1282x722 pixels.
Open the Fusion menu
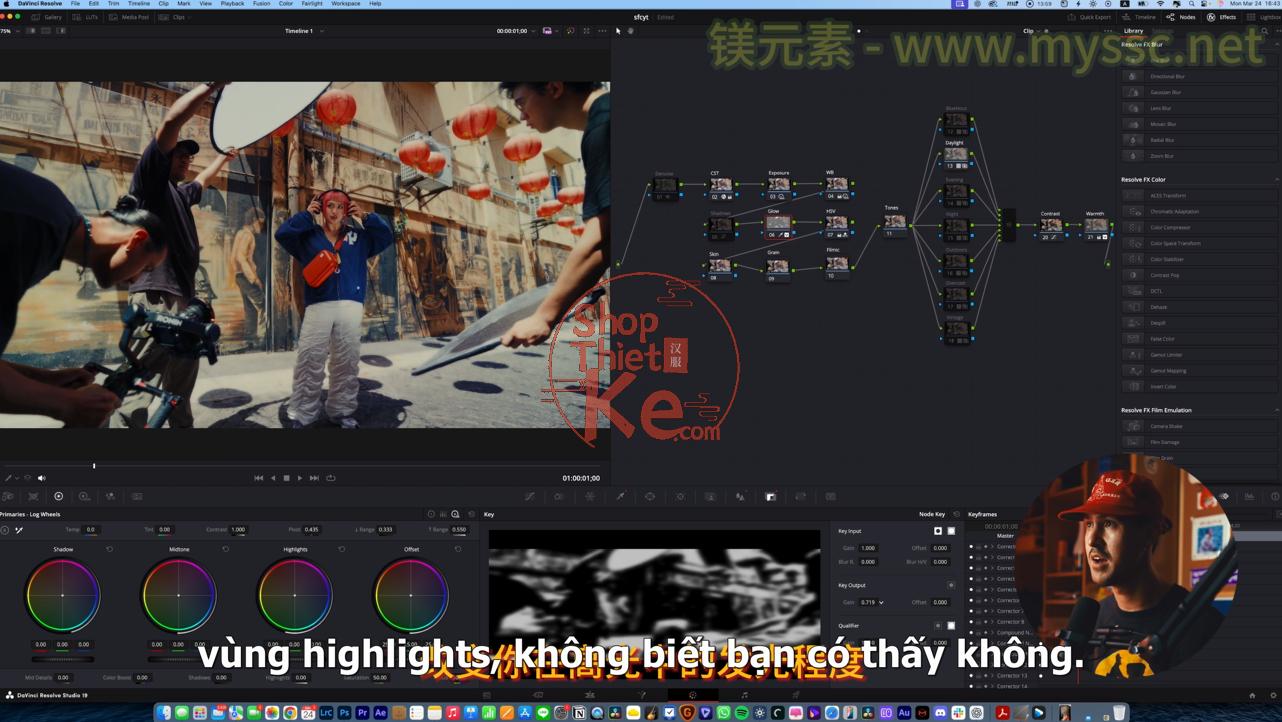point(261,4)
